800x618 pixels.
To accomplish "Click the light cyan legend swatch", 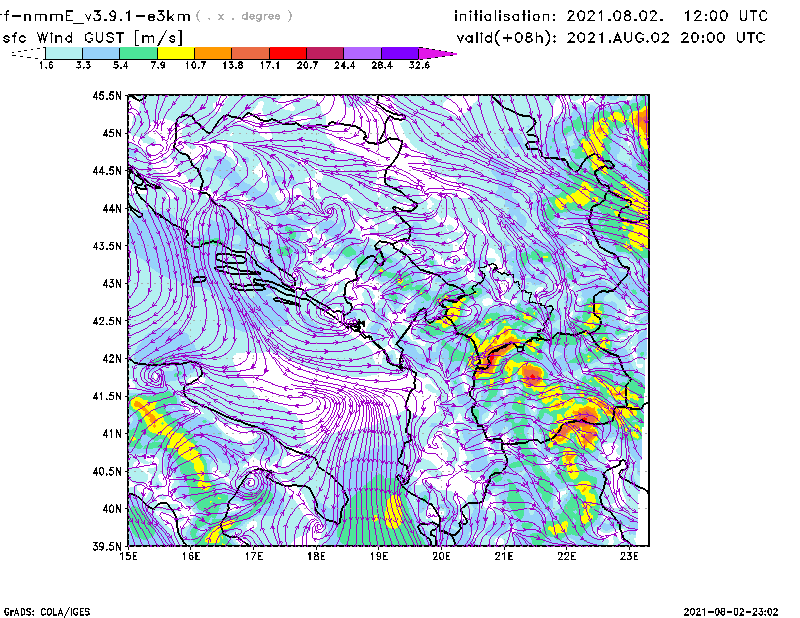I will (64, 53).
